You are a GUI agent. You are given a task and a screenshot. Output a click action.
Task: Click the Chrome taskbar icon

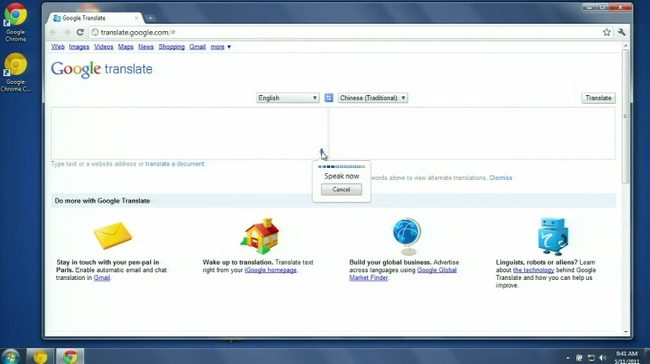[x=70, y=357]
